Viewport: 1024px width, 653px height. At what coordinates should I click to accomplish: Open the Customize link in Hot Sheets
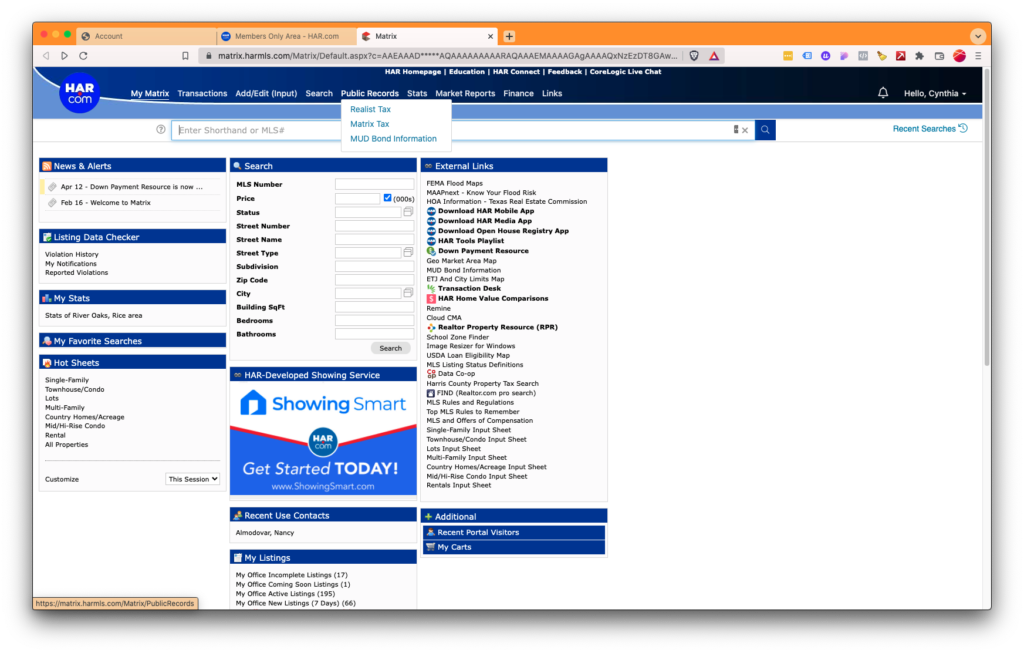62,479
